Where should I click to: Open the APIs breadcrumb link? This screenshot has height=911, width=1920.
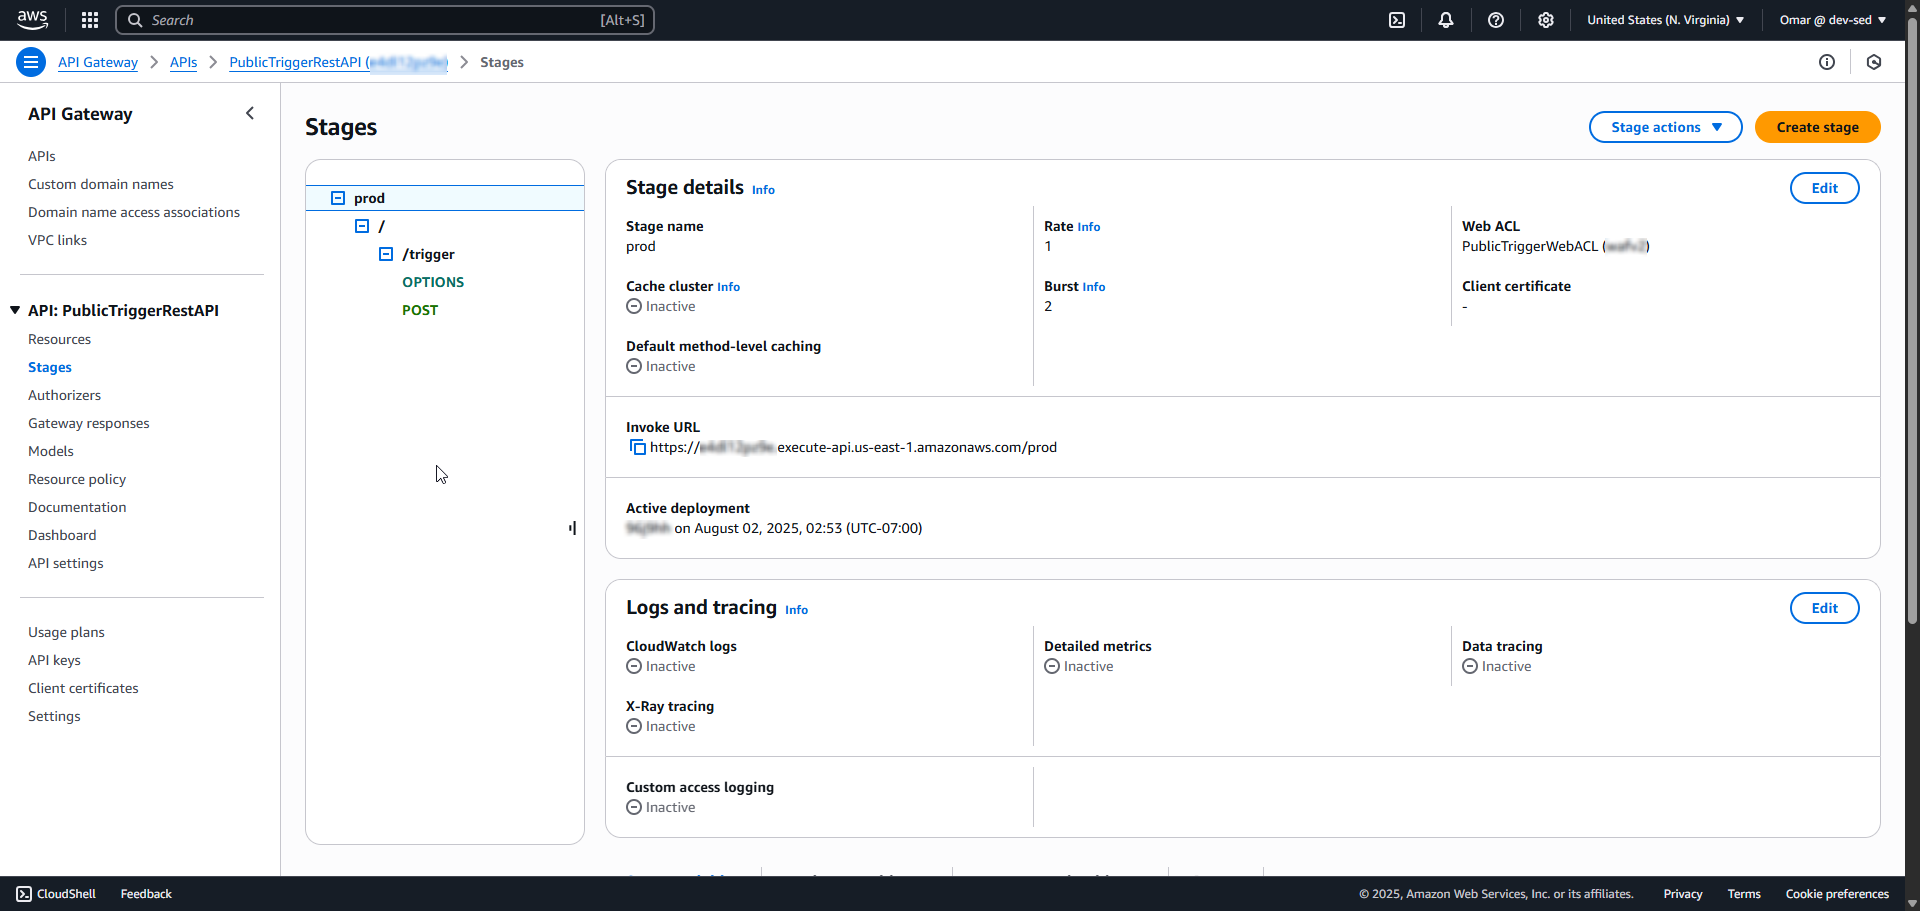point(183,62)
